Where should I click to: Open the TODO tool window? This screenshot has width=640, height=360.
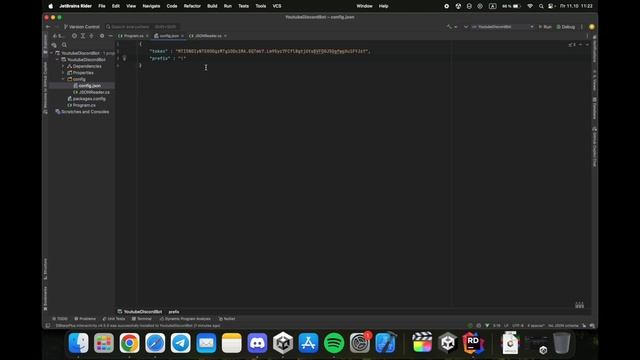pyautogui.click(x=60, y=319)
